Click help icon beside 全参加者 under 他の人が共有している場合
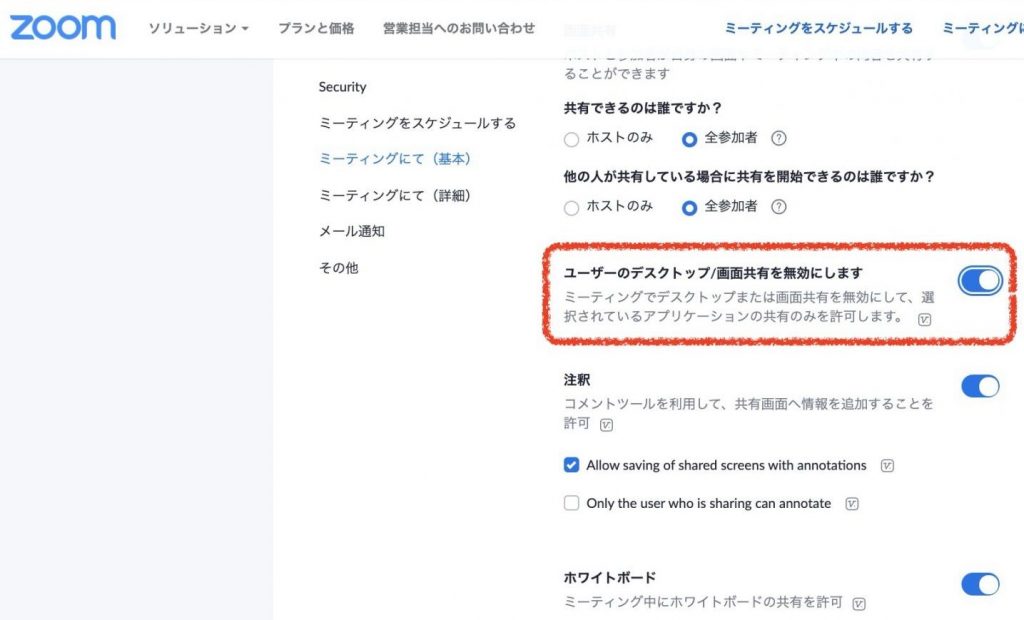 (x=779, y=207)
